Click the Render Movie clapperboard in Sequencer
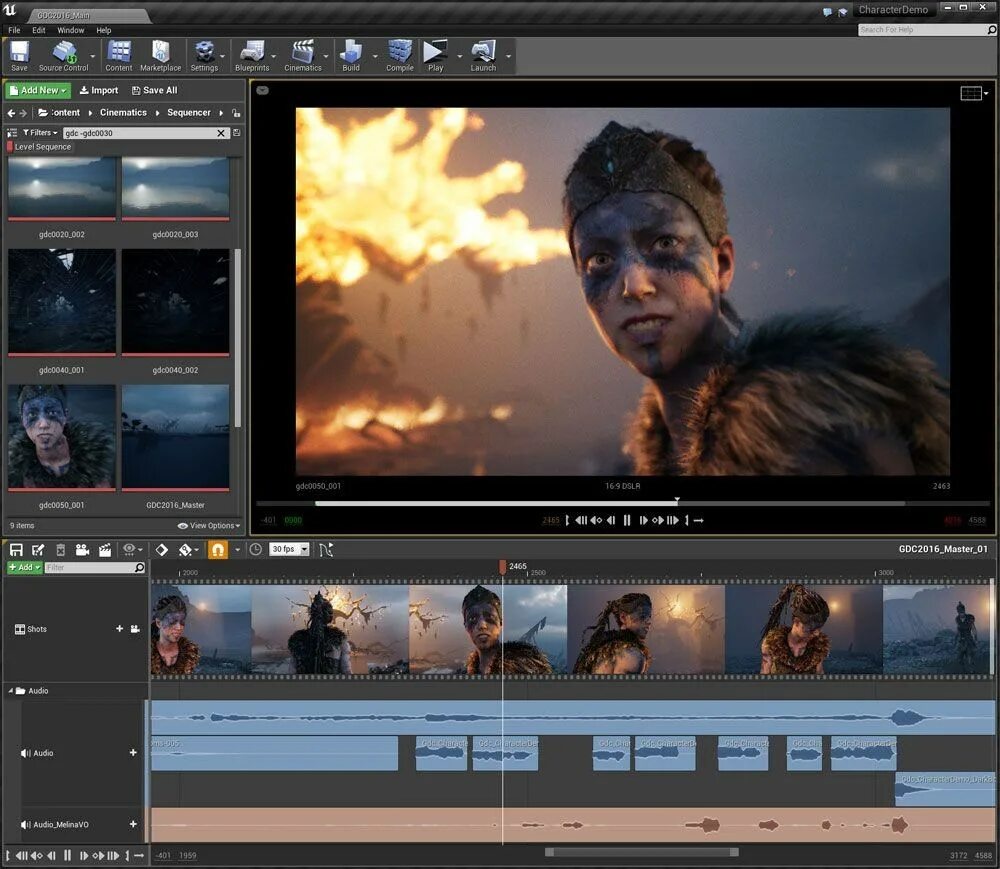This screenshot has height=869, width=1000. click(x=104, y=550)
